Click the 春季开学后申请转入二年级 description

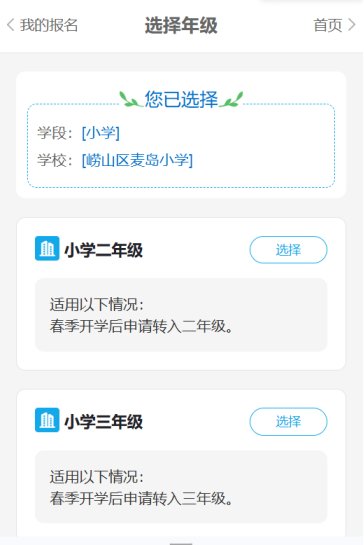point(141,326)
